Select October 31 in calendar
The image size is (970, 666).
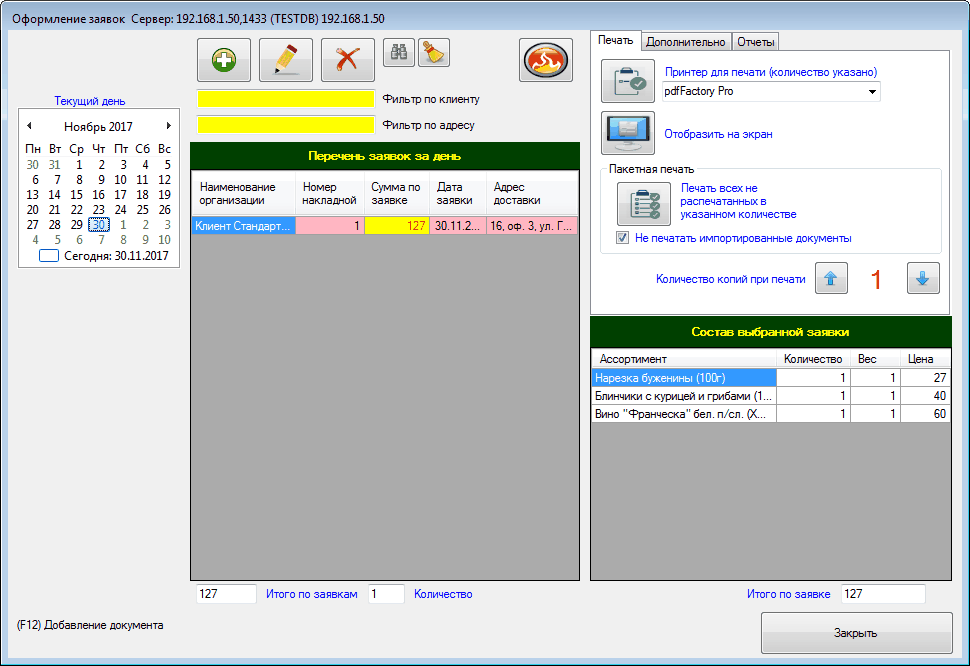coord(54,164)
